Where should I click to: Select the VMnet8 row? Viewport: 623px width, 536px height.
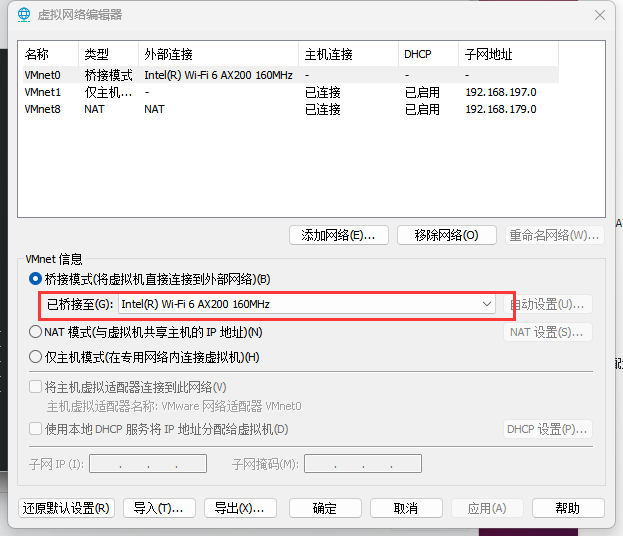(x=291, y=109)
